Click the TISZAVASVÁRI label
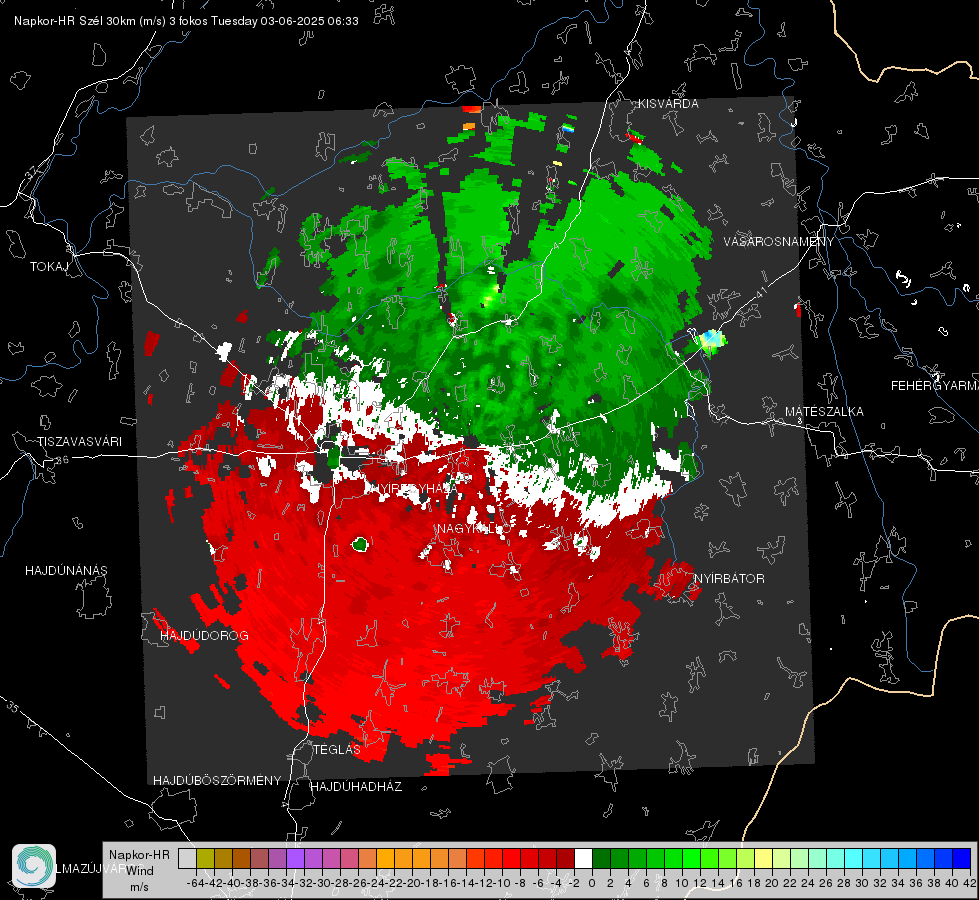 (79, 442)
